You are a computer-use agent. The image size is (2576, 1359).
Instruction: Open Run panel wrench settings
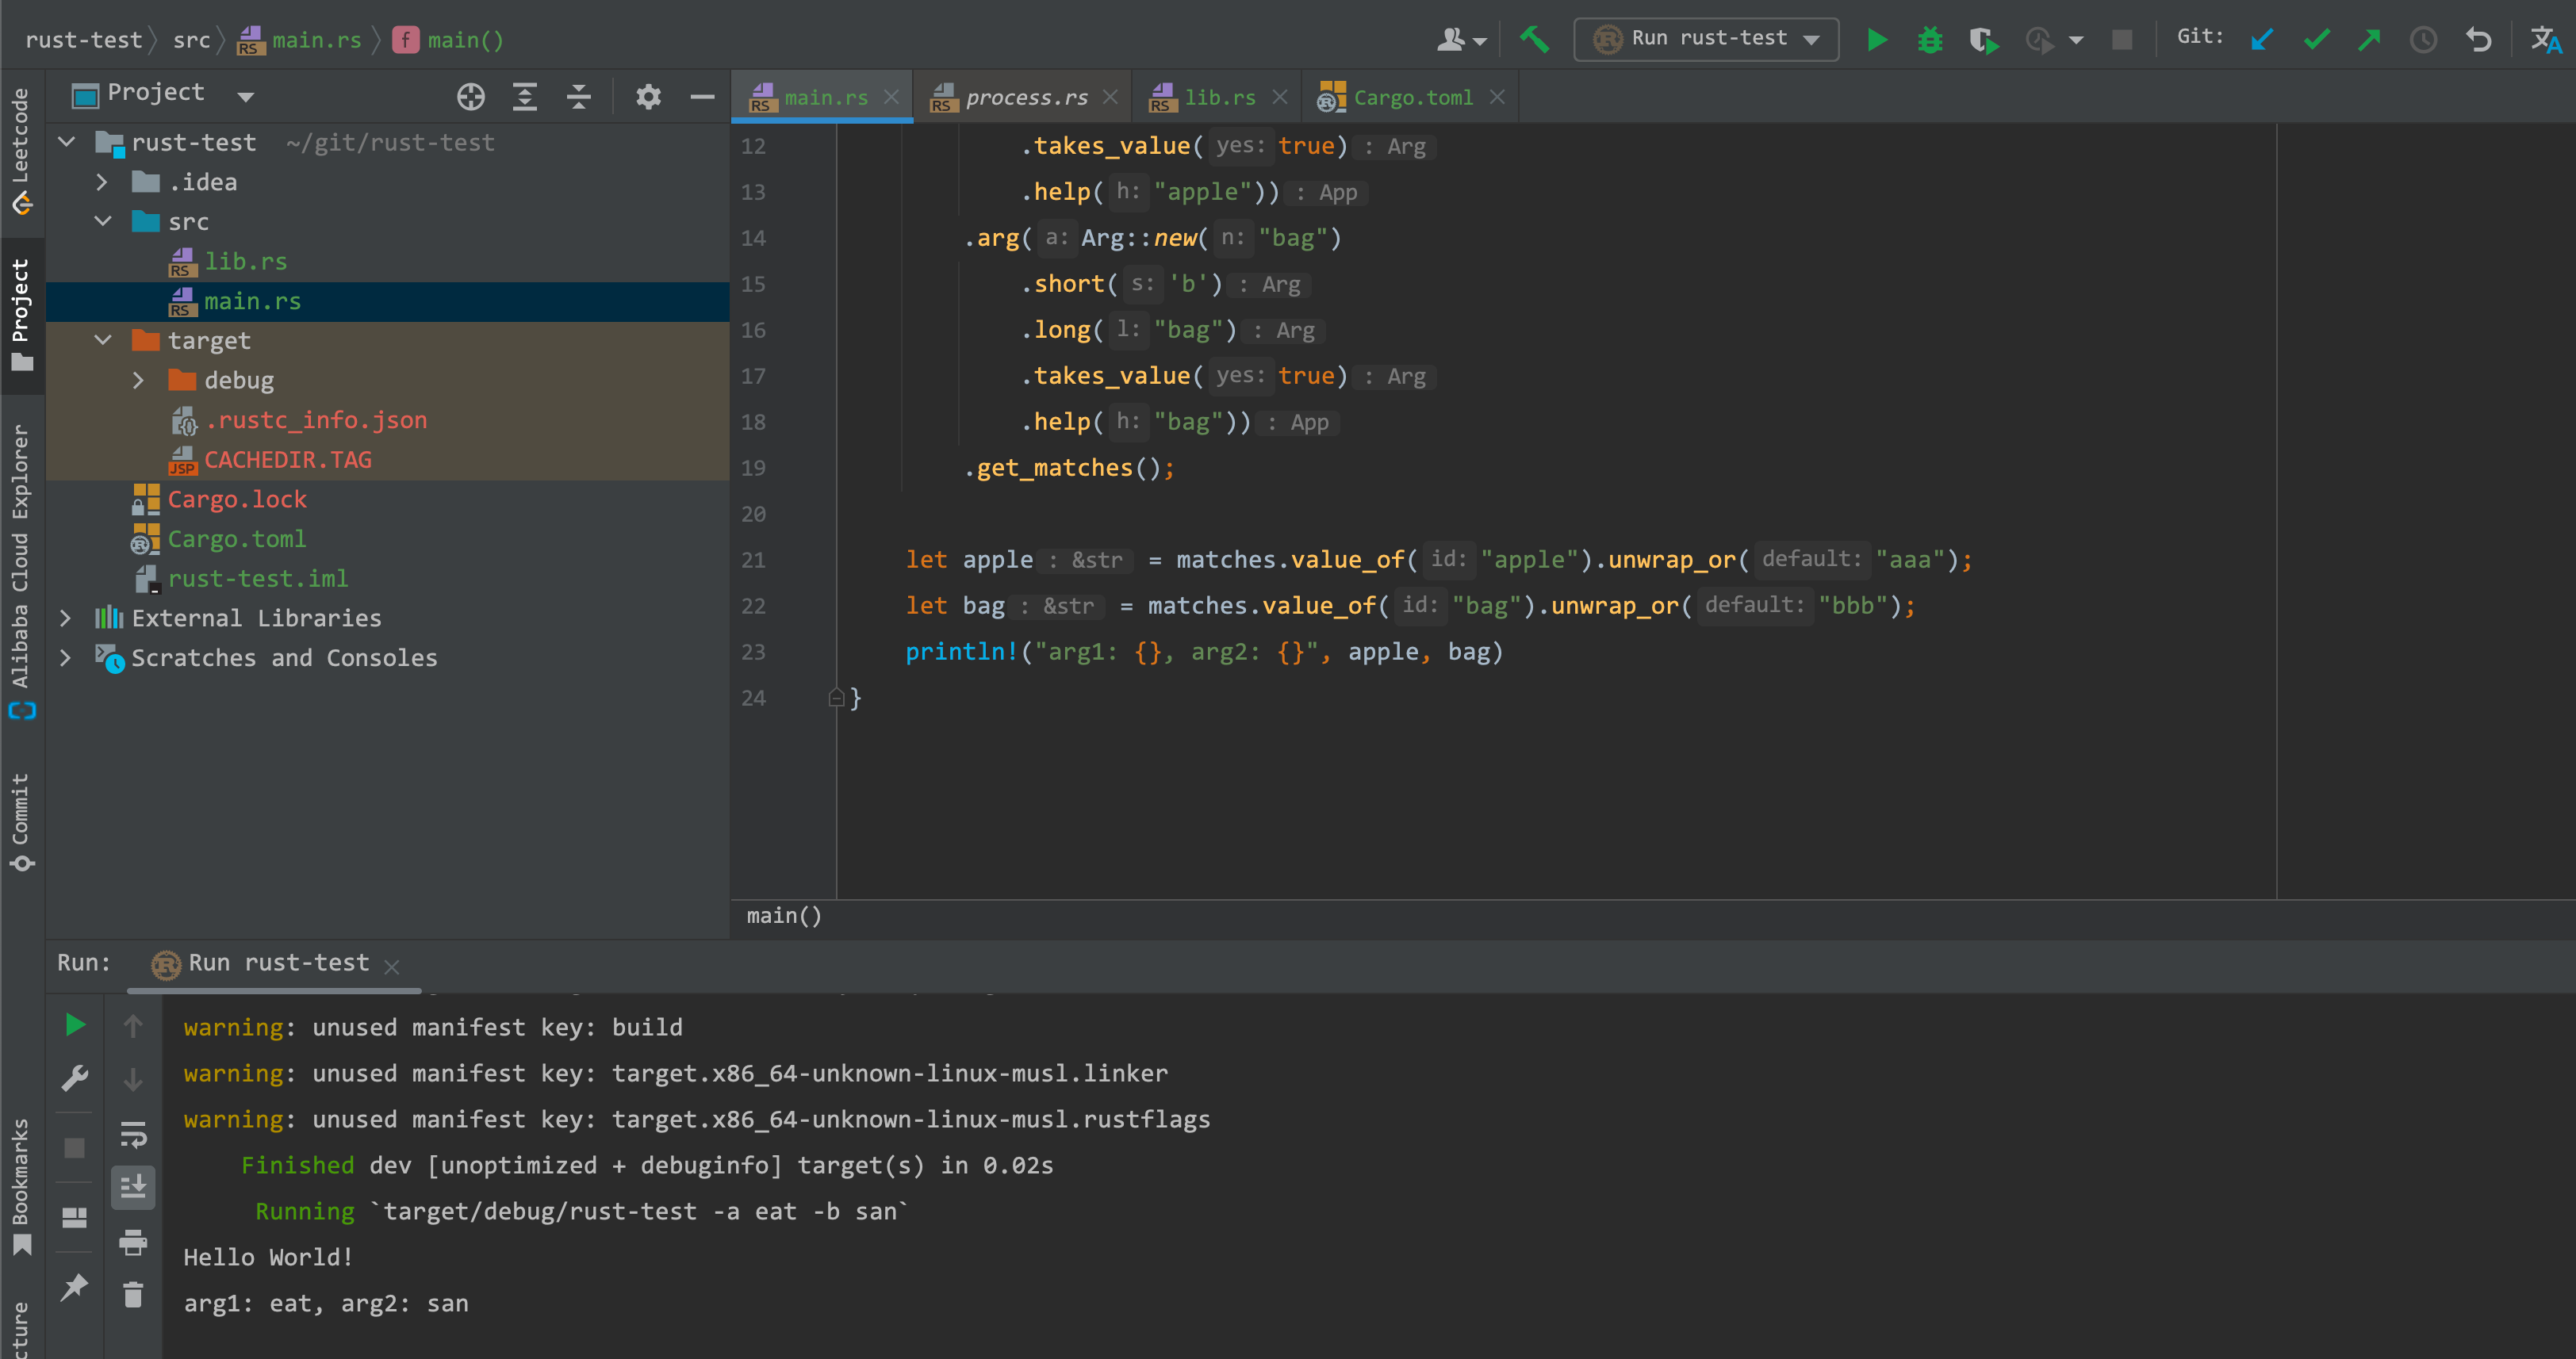[x=74, y=1078]
